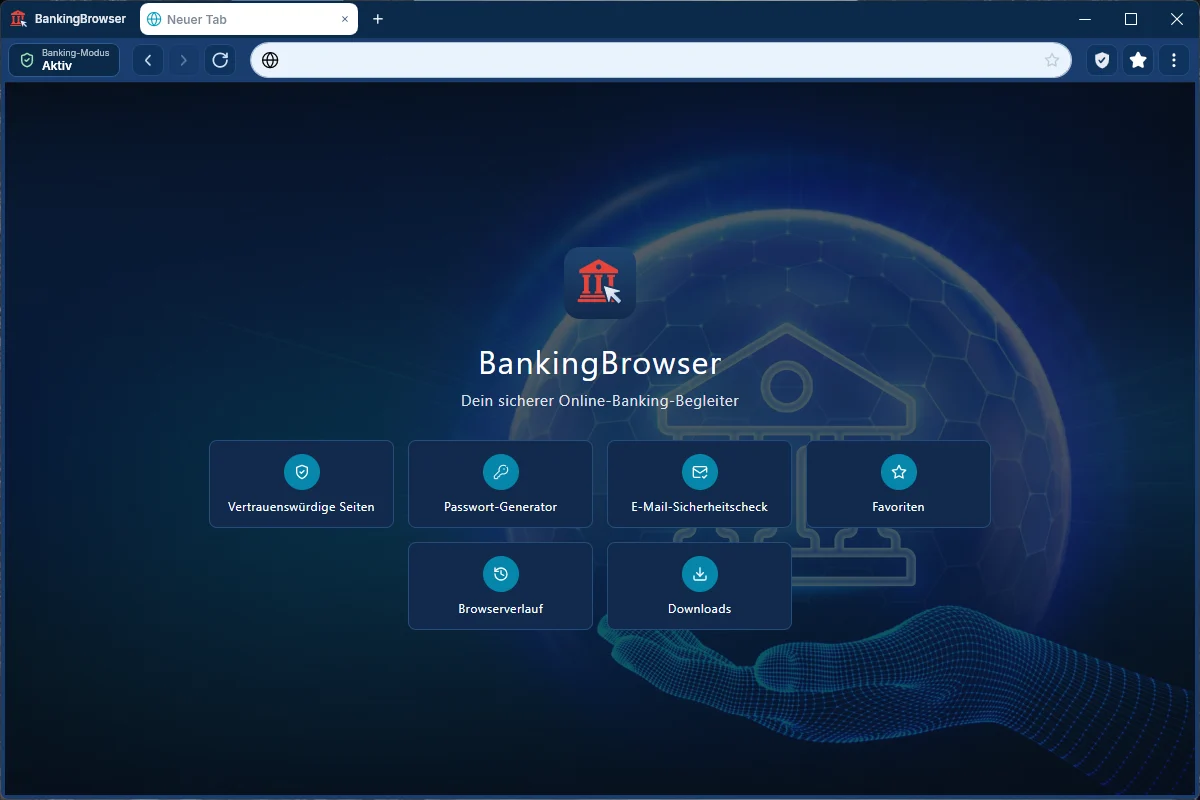
Task: Open the three-dot browser menu
Action: tap(1174, 60)
